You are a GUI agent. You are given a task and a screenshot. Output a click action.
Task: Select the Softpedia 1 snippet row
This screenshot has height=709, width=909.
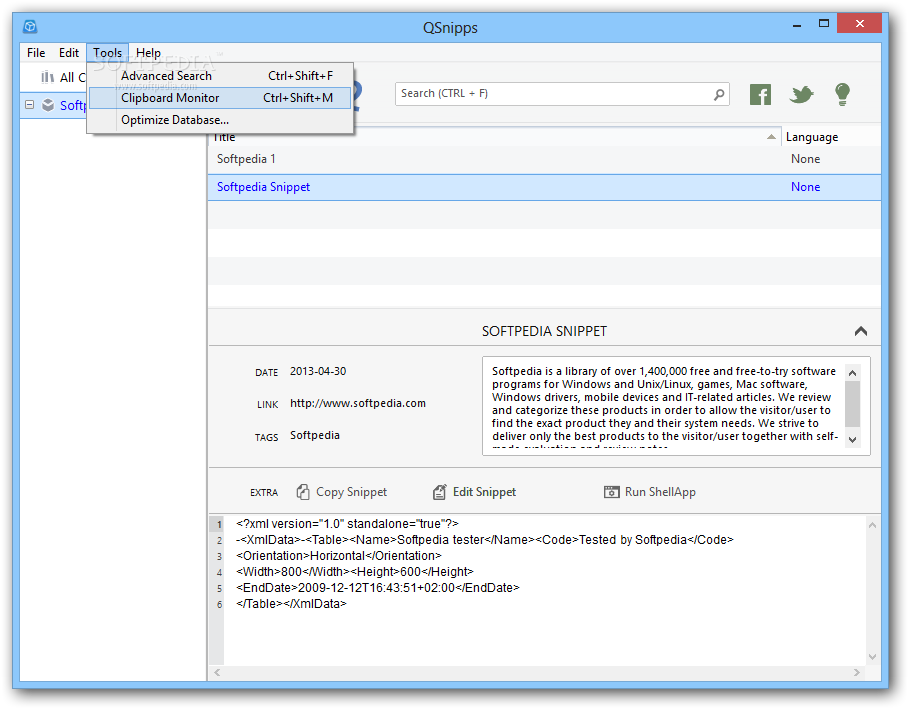point(544,159)
